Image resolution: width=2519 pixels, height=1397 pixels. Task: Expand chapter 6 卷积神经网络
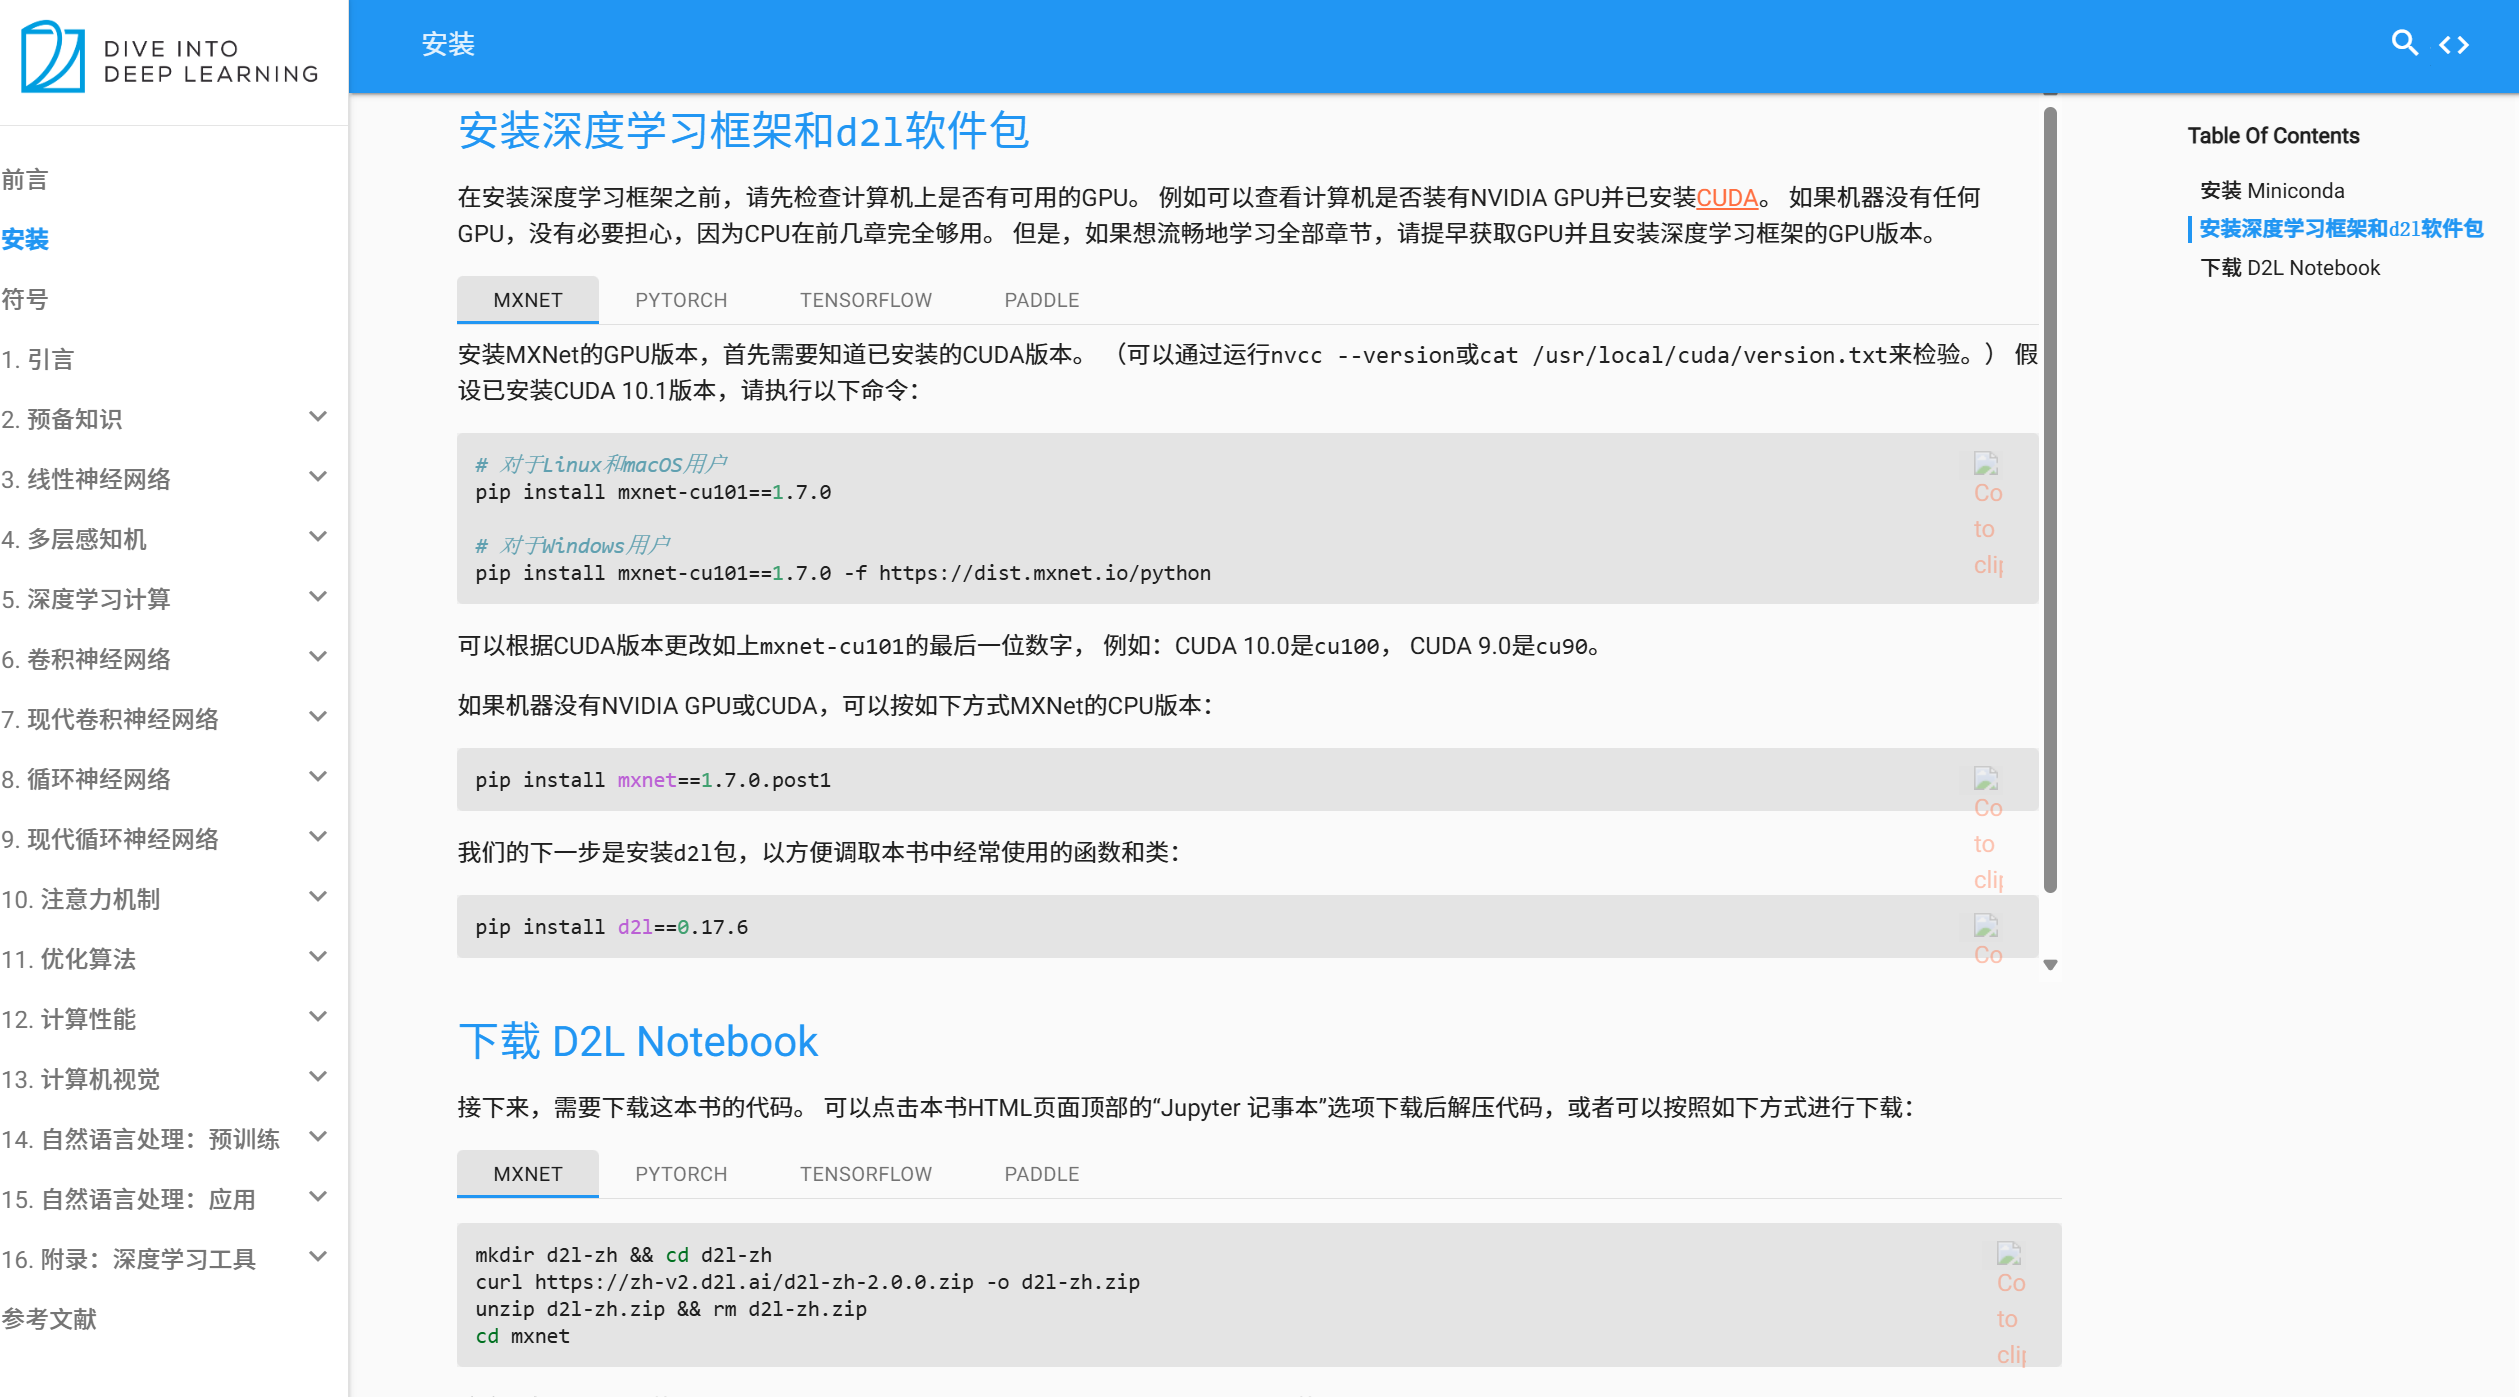click(317, 656)
